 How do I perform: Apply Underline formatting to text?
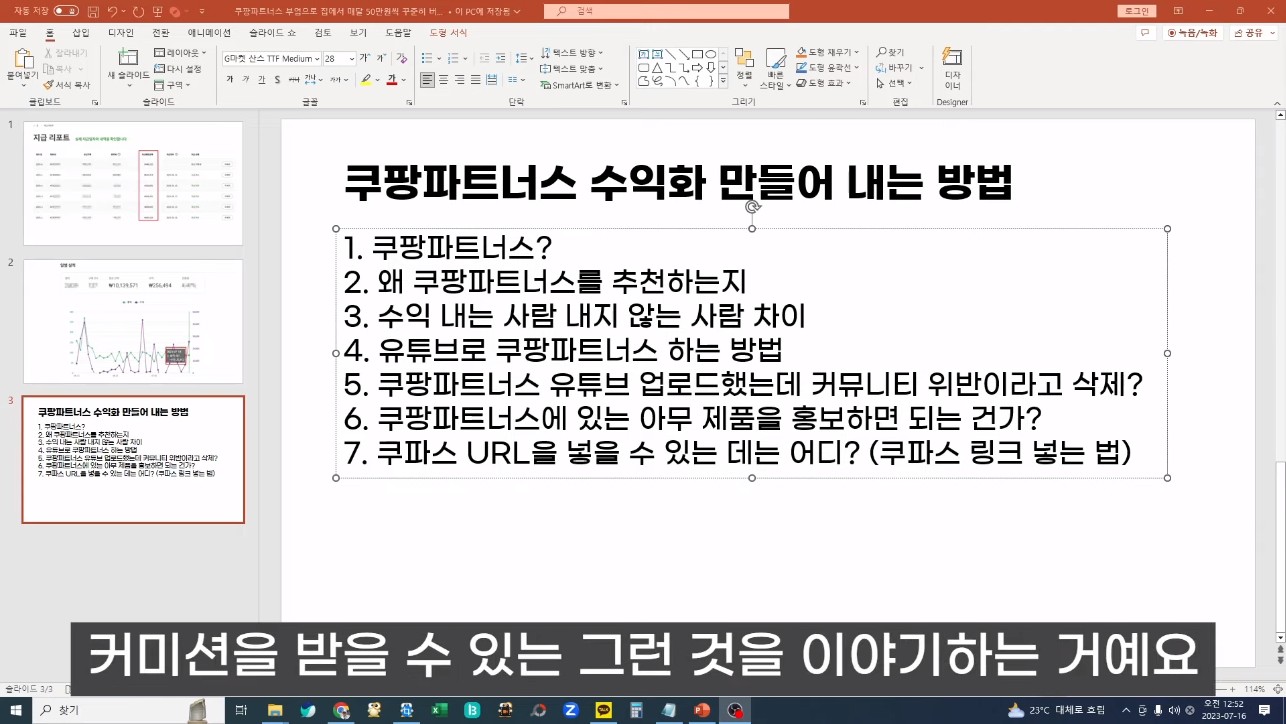261,80
